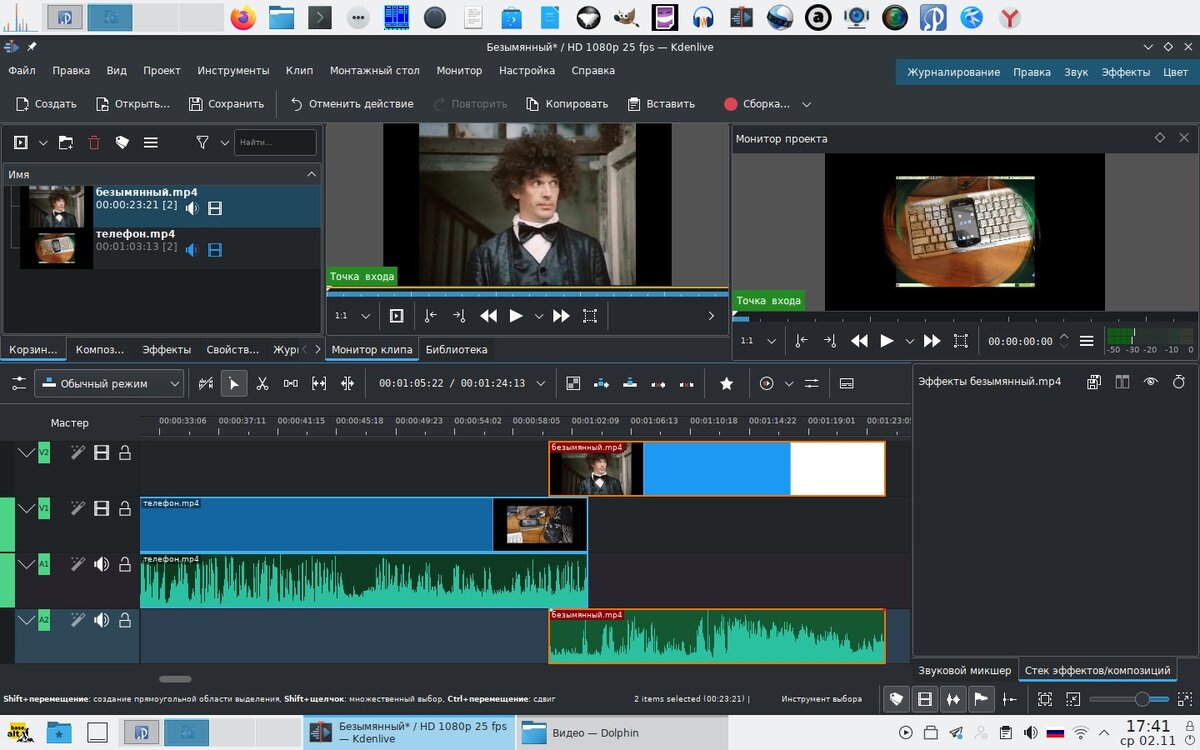Open project bin hamburger menu
1200x750 pixels.
pyautogui.click(x=151, y=143)
